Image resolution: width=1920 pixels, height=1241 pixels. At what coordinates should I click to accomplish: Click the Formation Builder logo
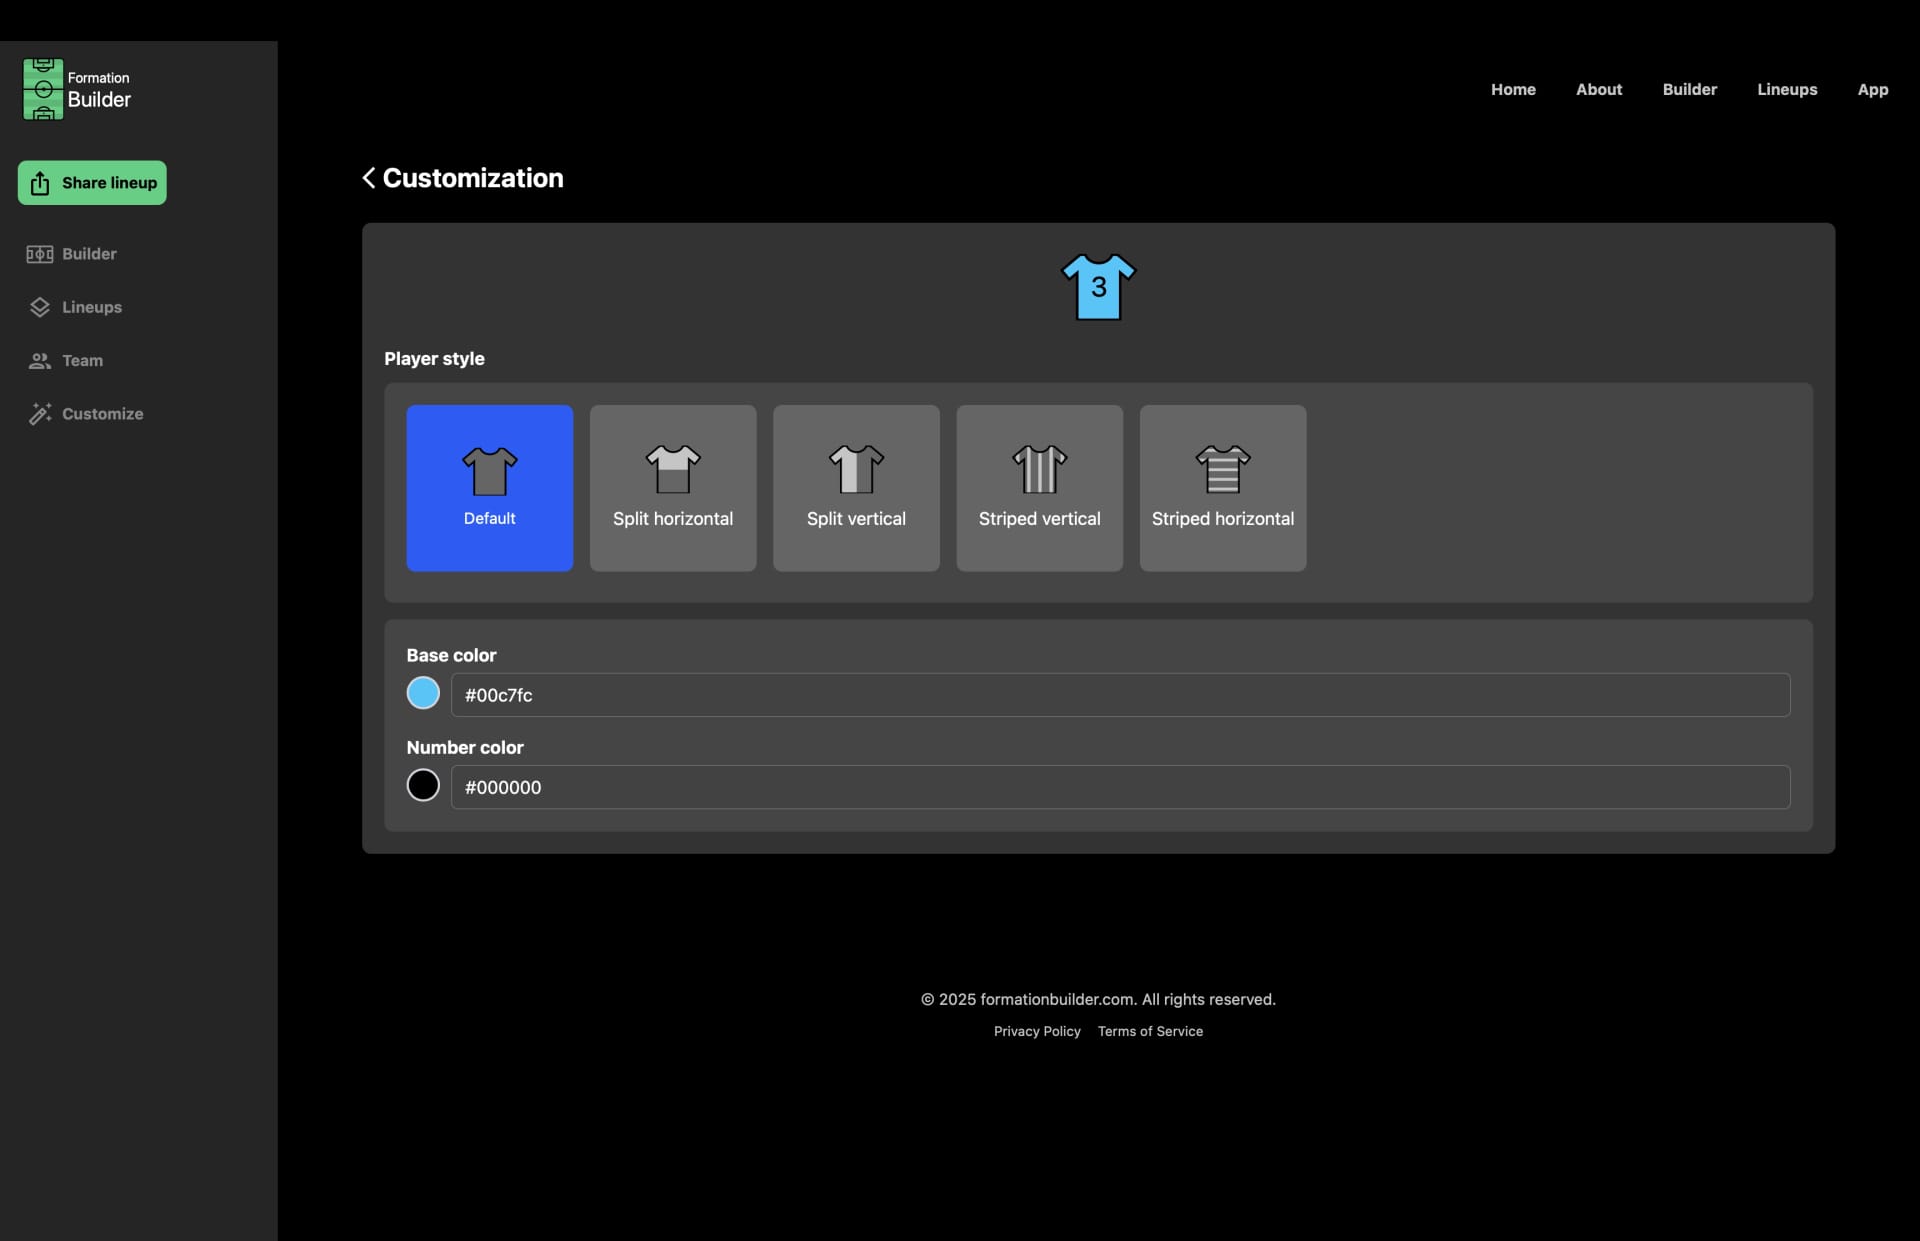(77, 89)
